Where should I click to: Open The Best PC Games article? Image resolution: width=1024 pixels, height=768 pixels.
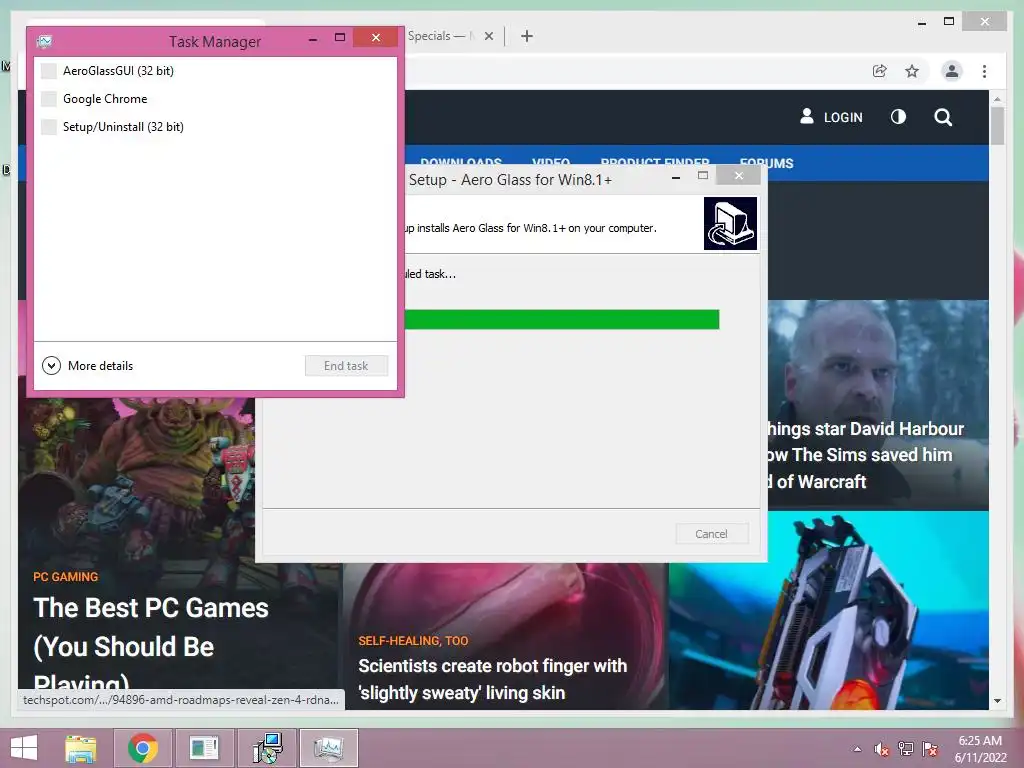[151, 643]
